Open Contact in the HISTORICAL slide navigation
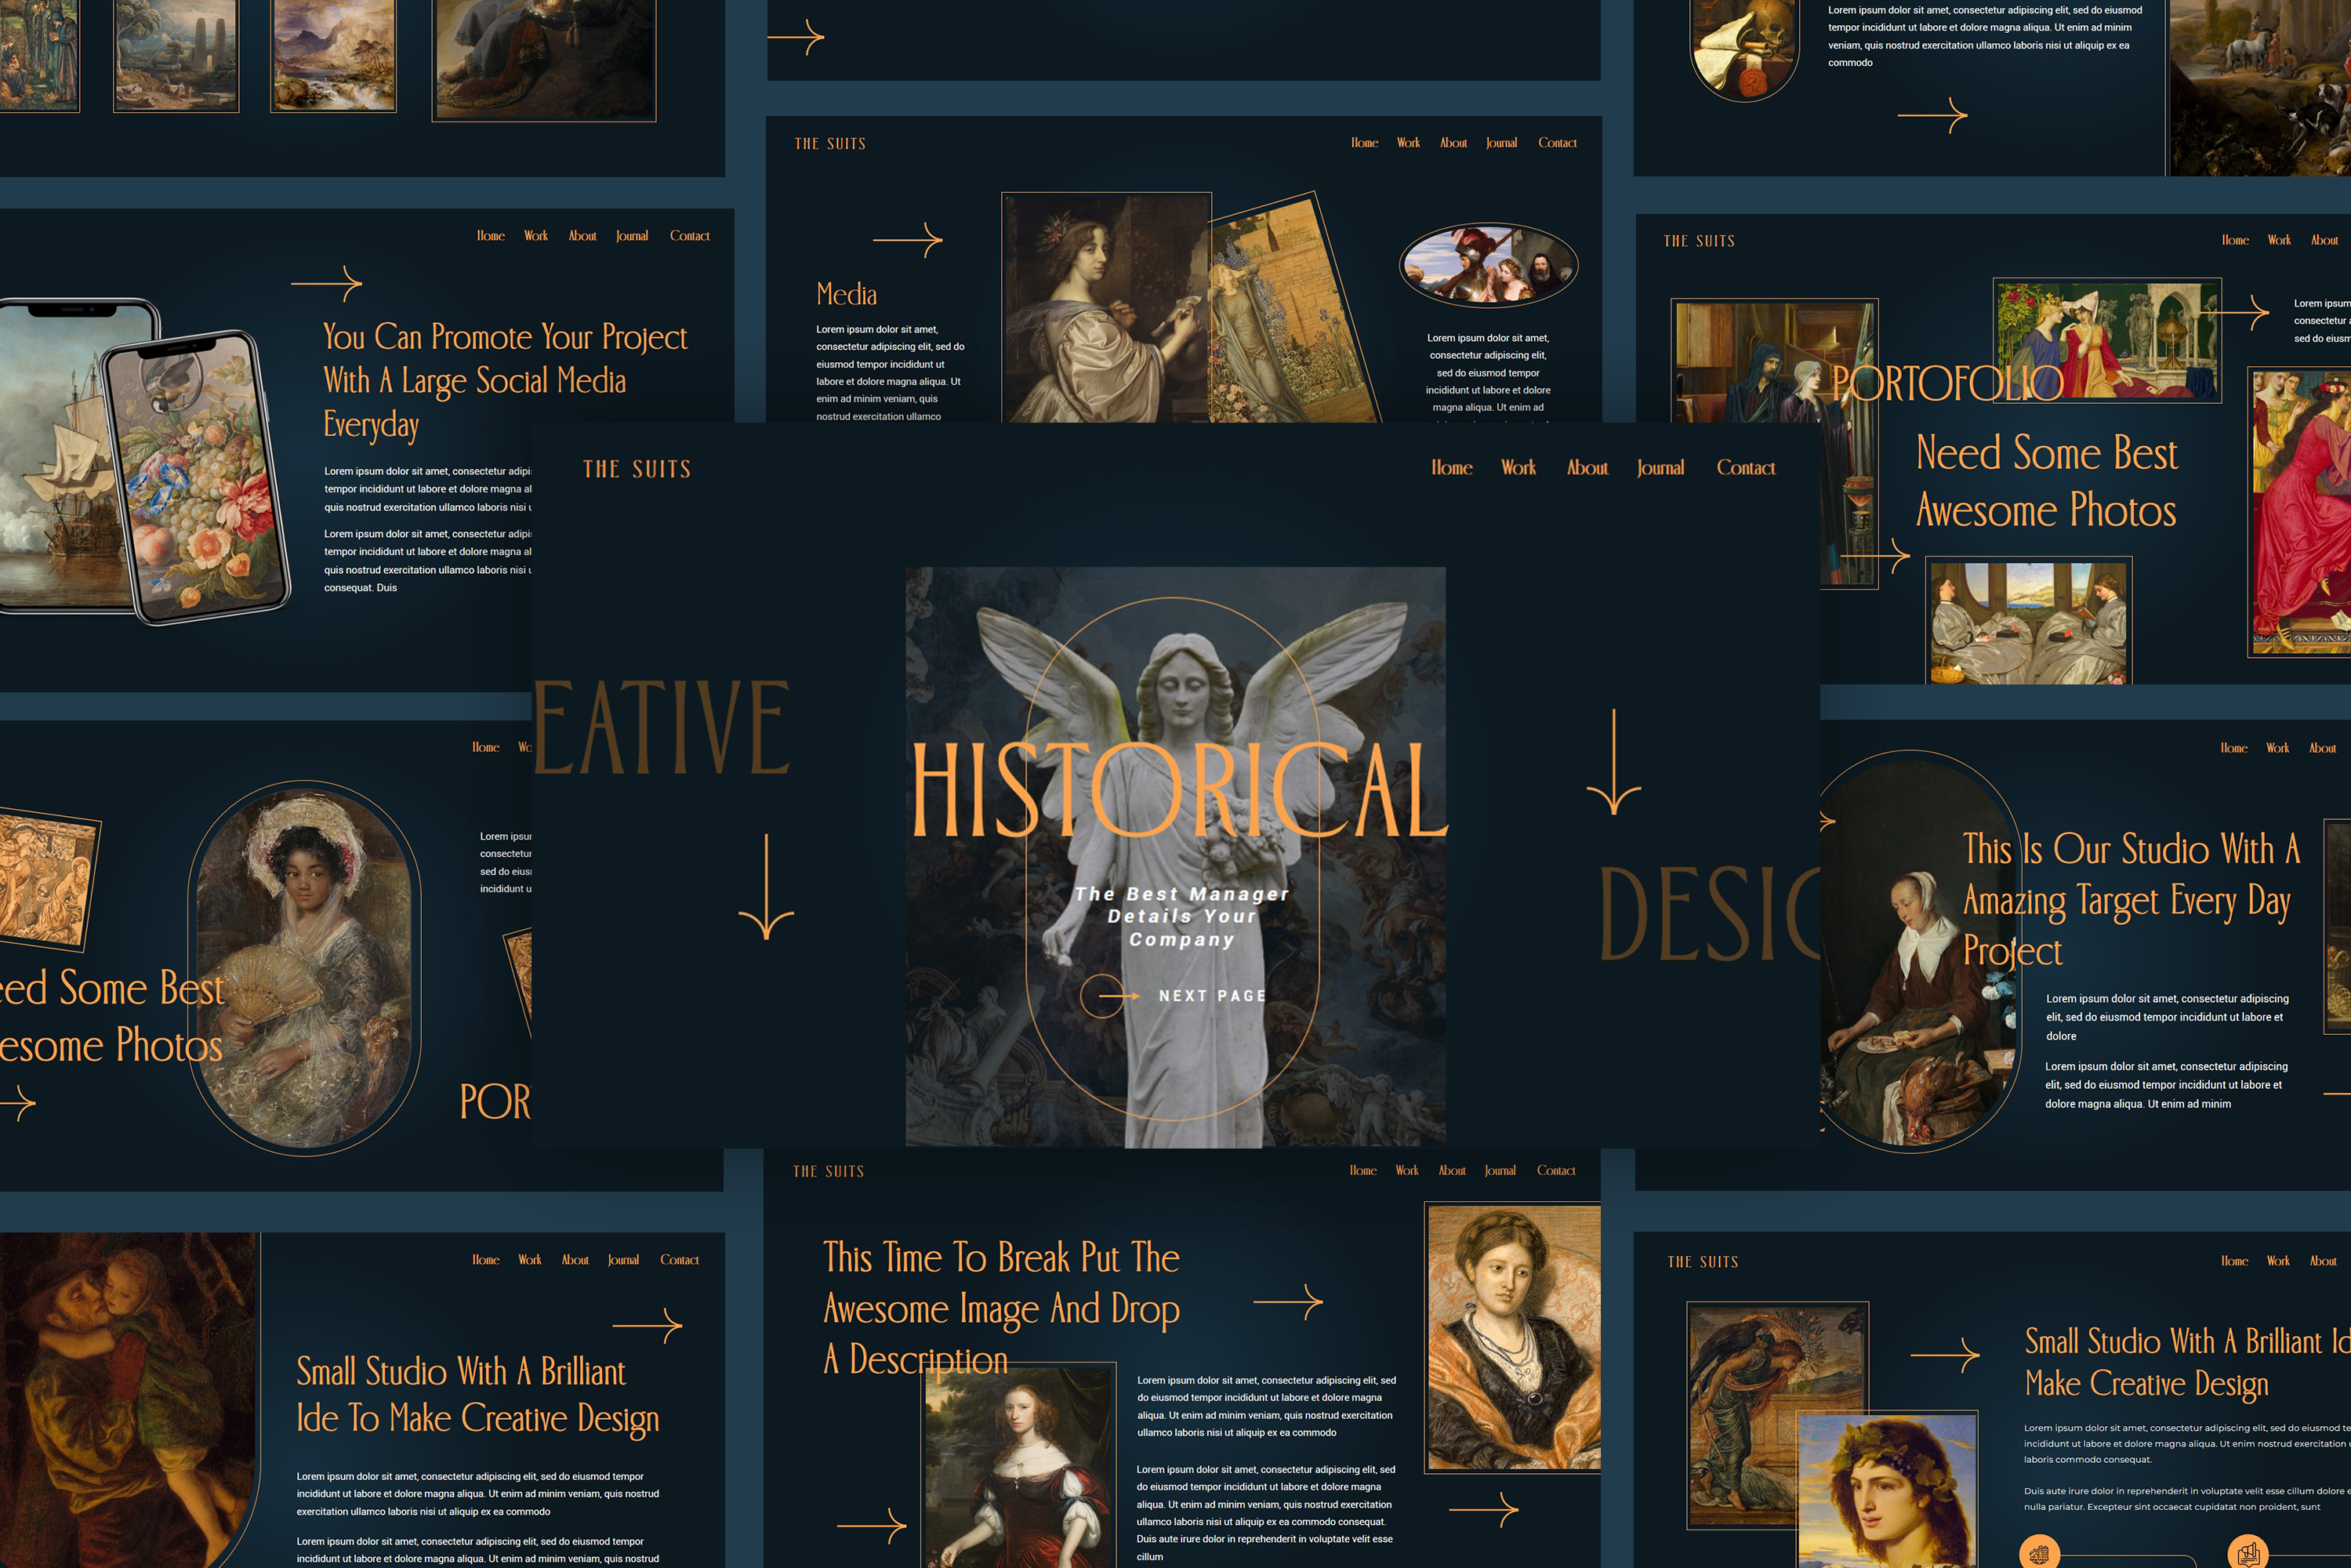This screenshot has height=1568, width=2351. 1745,468
